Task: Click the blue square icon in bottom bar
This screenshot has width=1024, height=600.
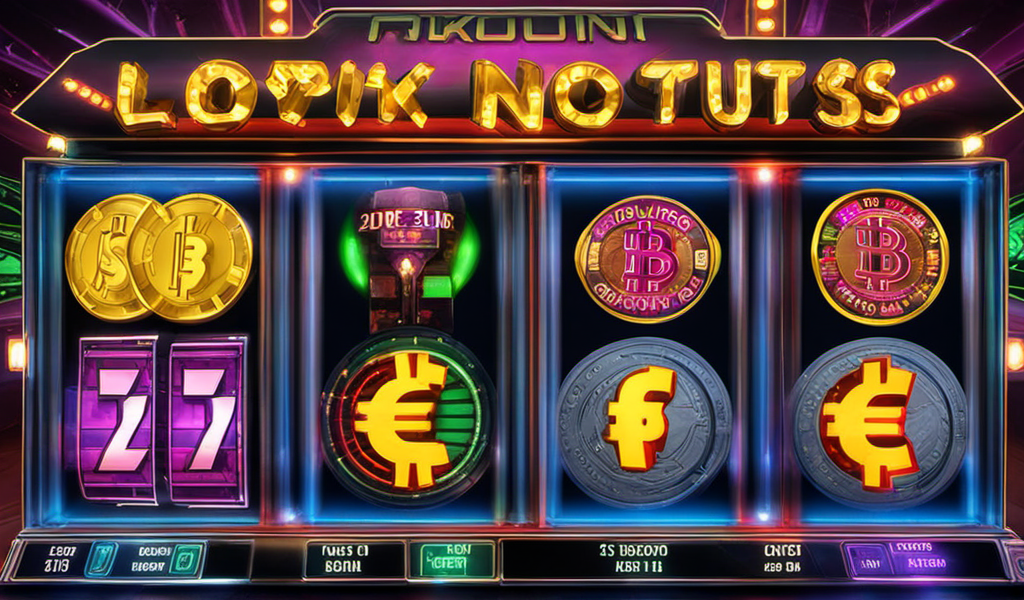Action: click(x=101, y=560)
